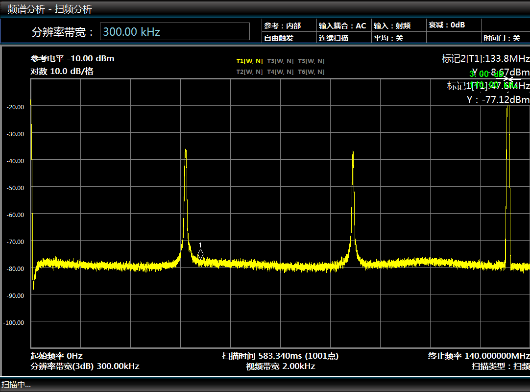Image resolution: width=530 pixels, height=392 pixels.
Task: Select the T2[W, N] trace label
Action: pos(249,72)
